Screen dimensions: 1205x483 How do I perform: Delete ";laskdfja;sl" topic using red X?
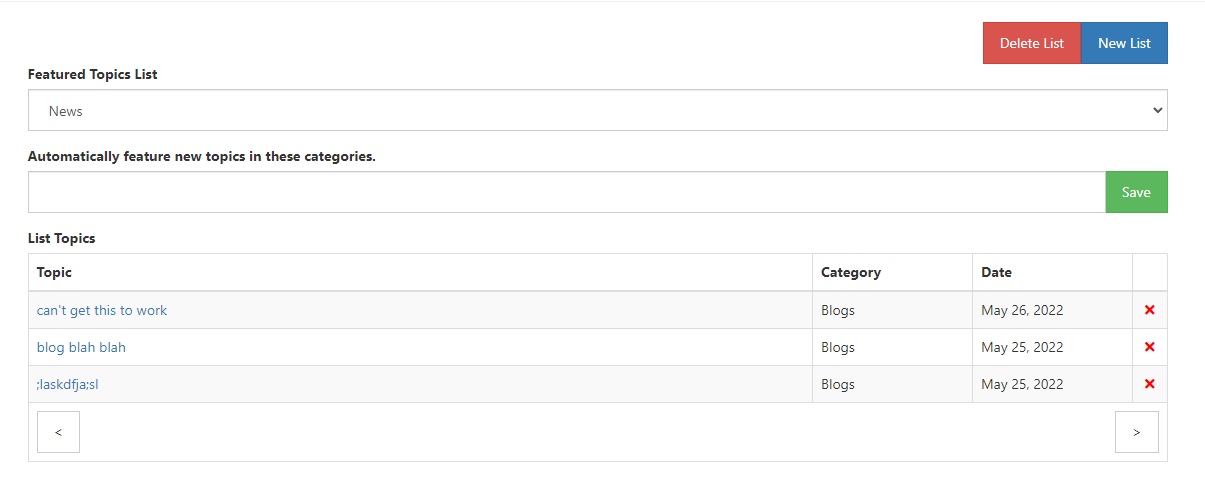click(x=1149, y=384)
